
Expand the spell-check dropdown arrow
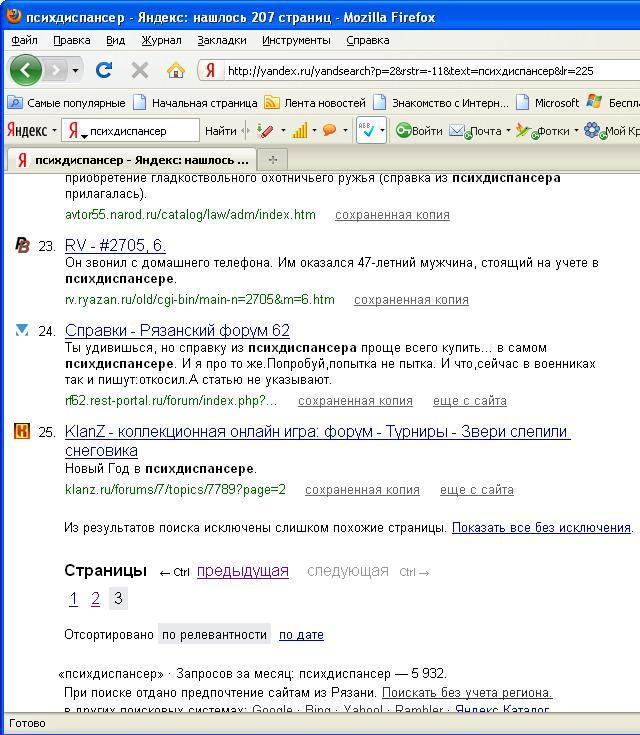pyautogui.click(x=382, y=130)
